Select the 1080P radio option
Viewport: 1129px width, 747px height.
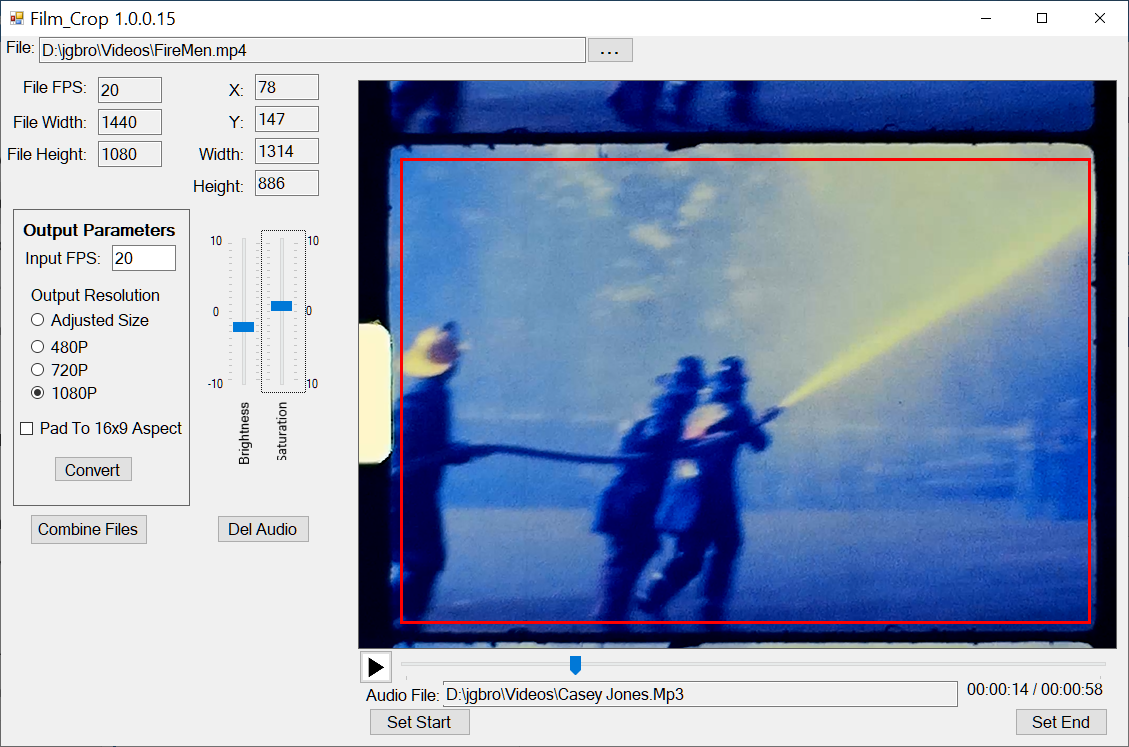(x=37, y=393)
